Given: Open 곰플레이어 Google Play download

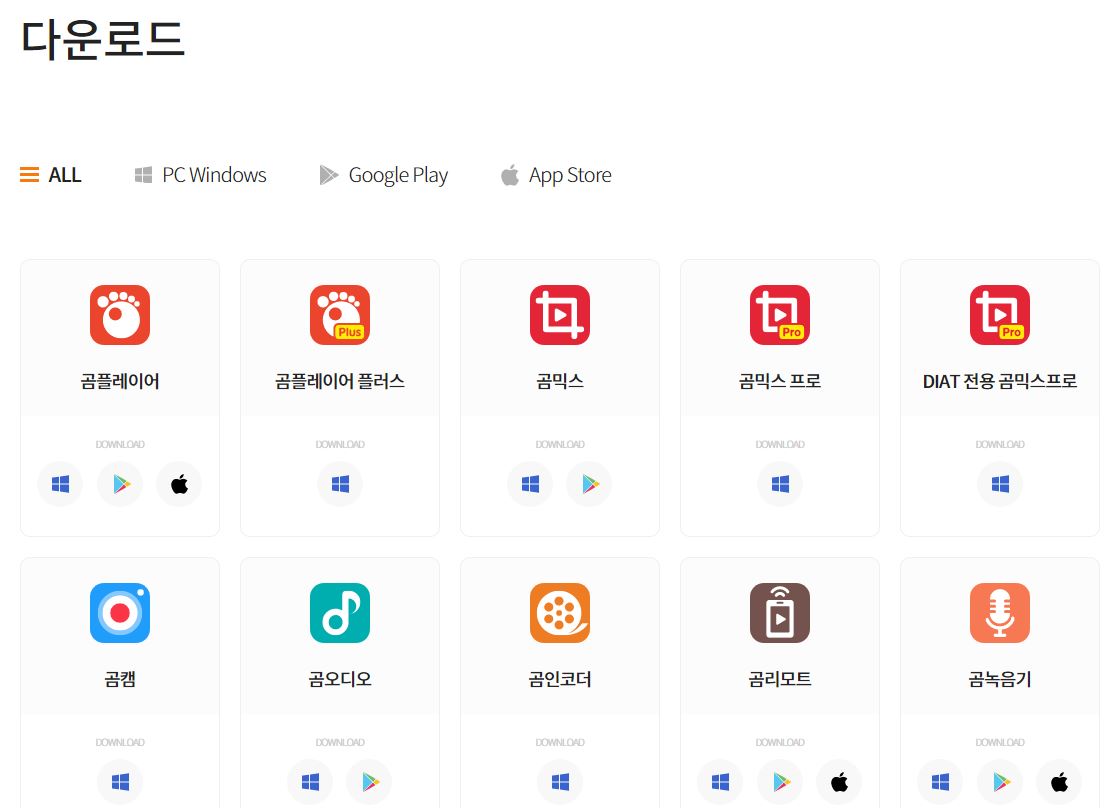Looking at the screenshot, I should click(x=120, y=484).
